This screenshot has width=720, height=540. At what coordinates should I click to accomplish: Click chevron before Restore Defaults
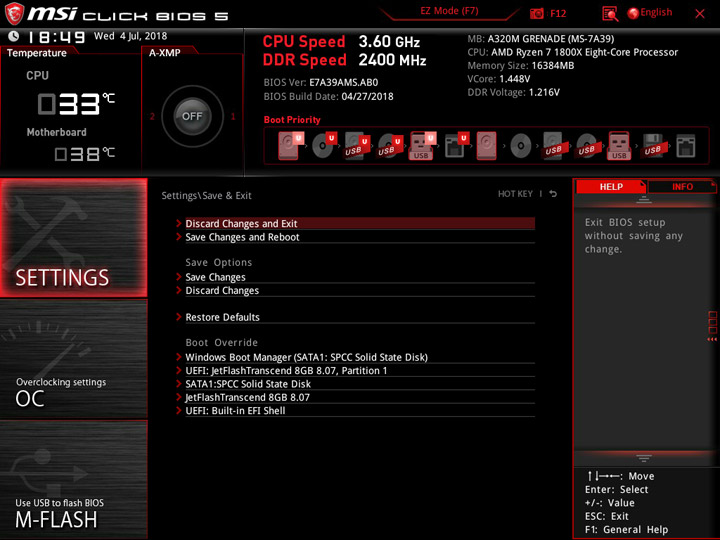tap(179, 317)
